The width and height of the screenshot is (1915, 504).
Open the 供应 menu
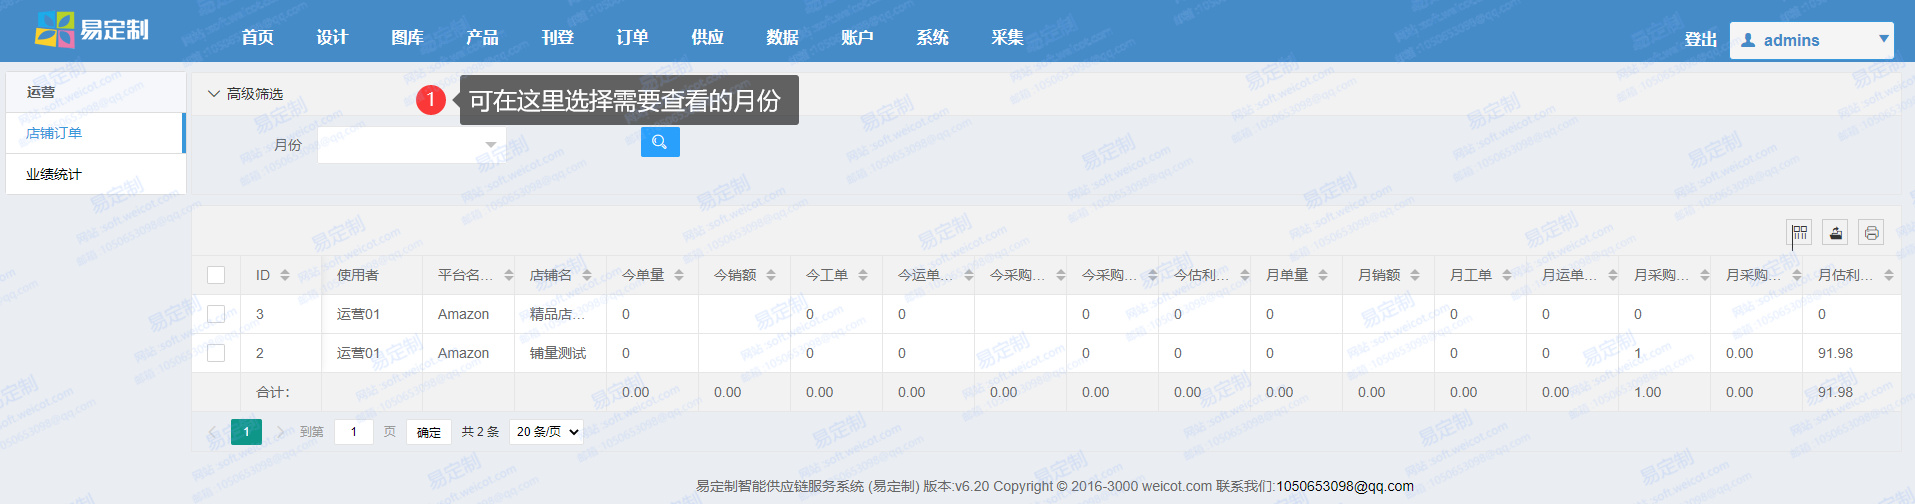[707, 37]
